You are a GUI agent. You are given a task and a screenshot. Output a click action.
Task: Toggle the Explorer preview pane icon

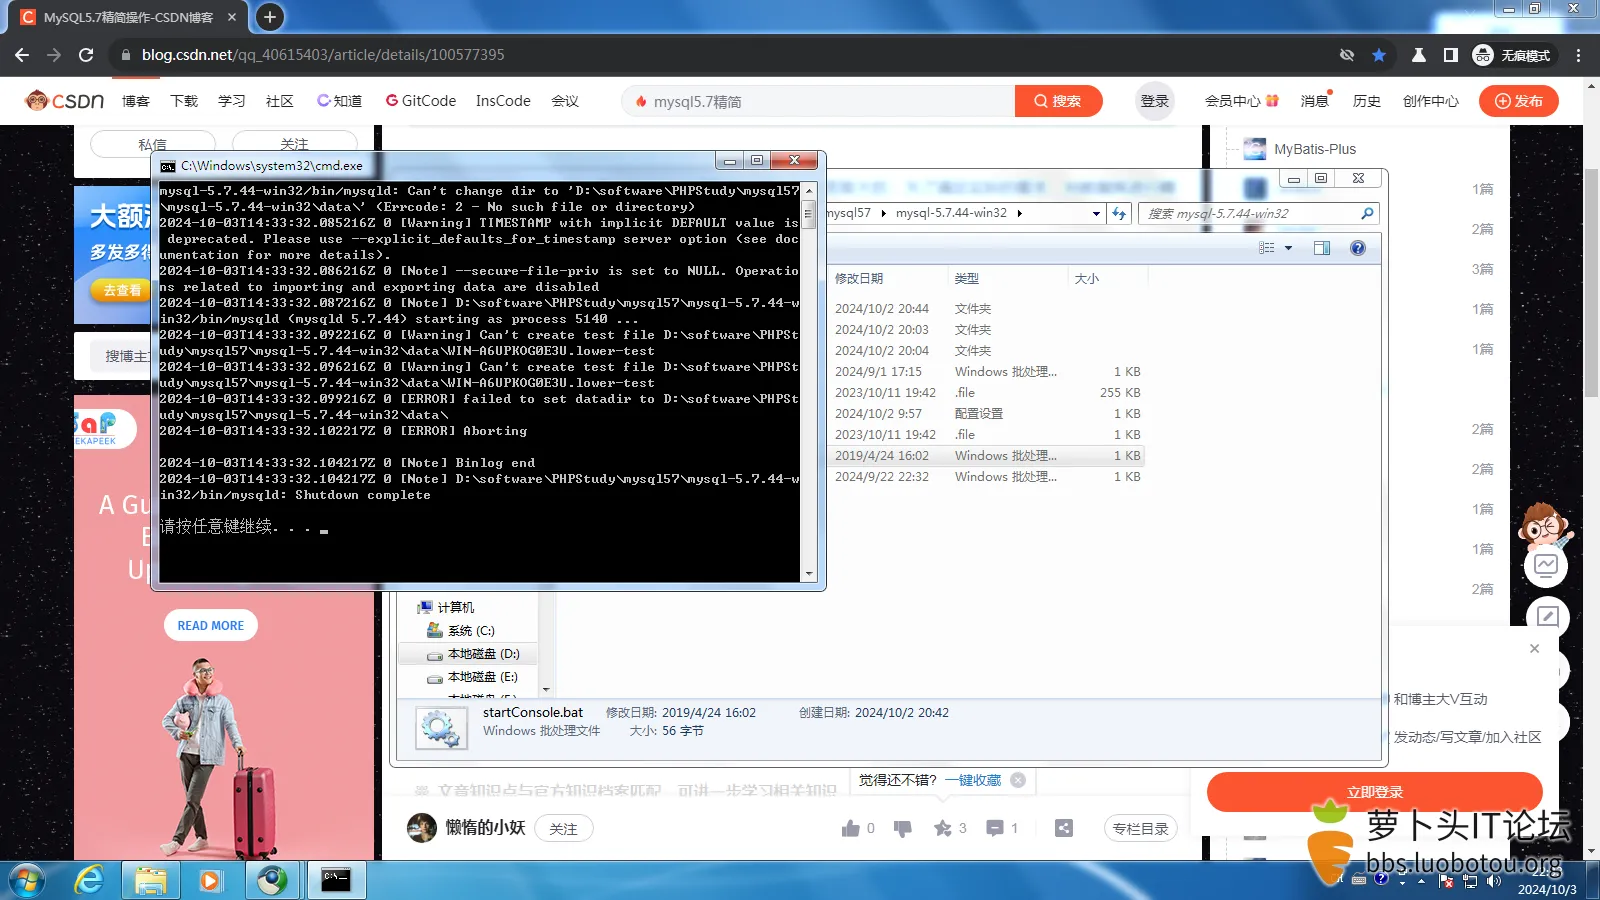click(1322, 248)
